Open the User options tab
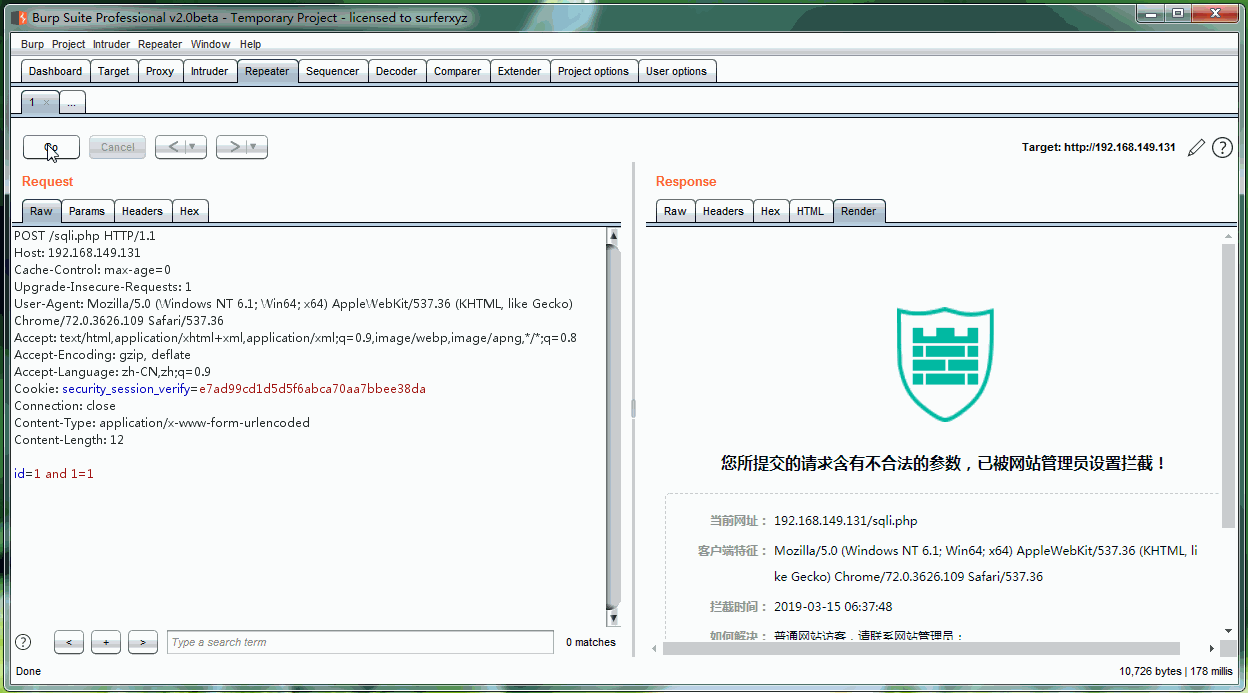This screenshot has width=1248, height=693. pyautogui.click(x=677, y=71)
